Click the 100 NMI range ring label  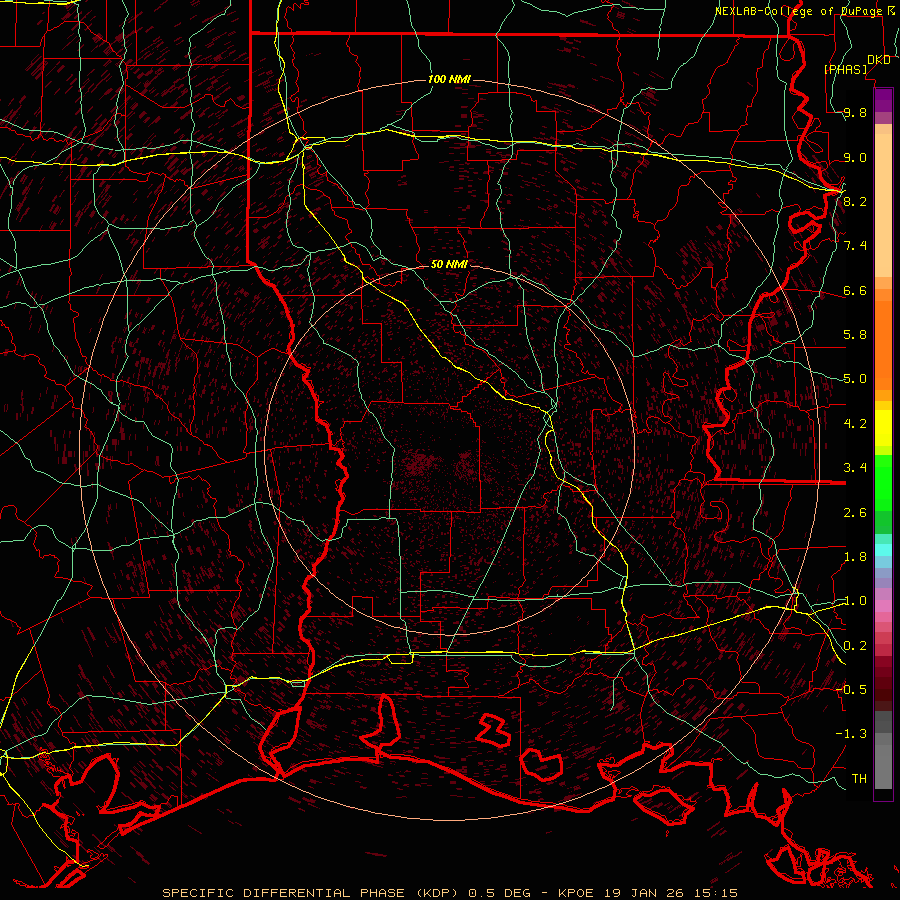(x=449, y=79)
